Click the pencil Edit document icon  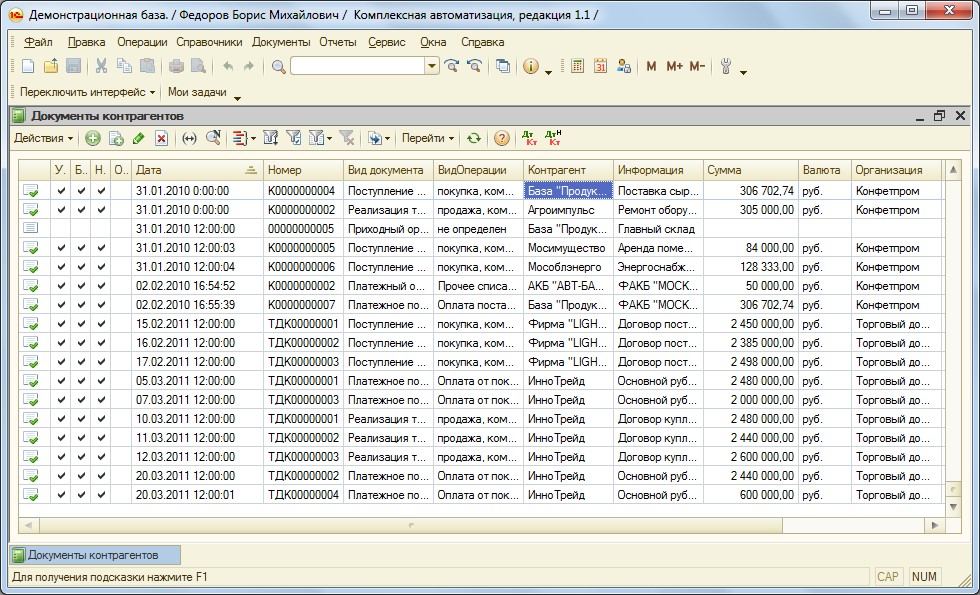[138, 138]
